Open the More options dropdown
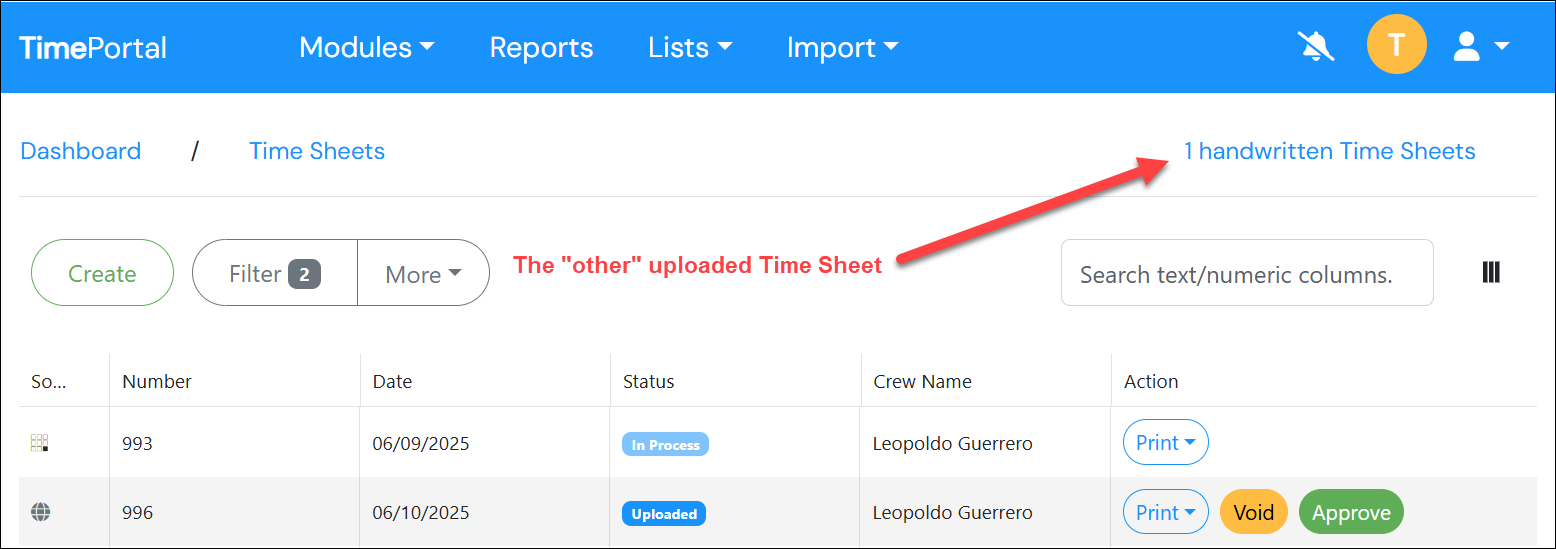Image resolution: width=1556 pixels, height=549 pixels. click(423, 273)
